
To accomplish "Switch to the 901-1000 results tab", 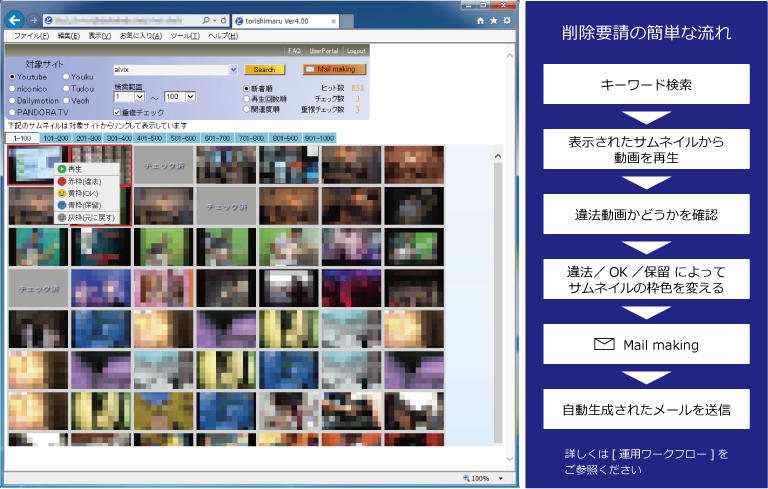I will [319, 138].
